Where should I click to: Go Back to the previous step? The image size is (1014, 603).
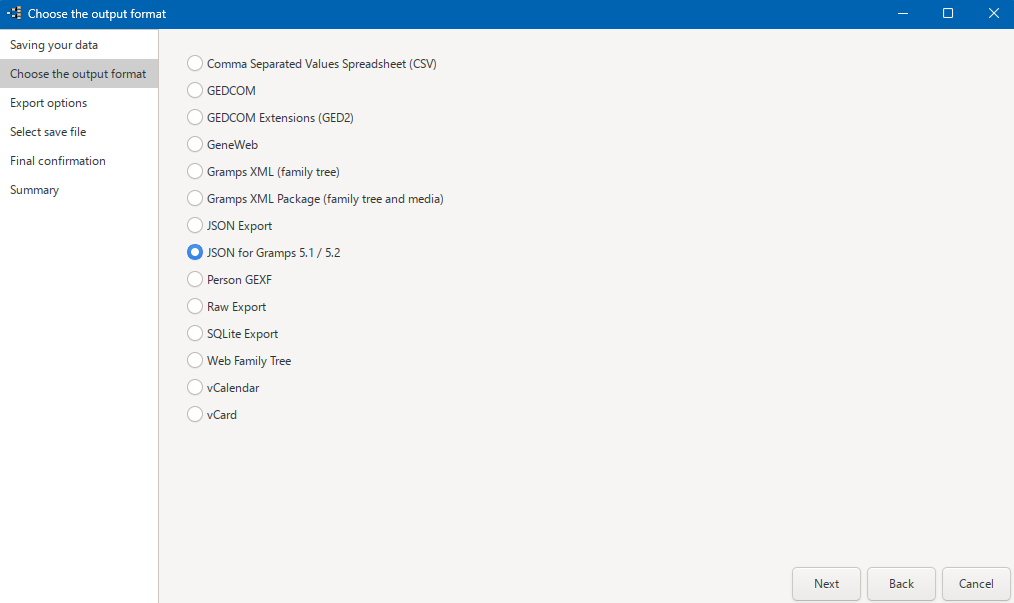901,584
